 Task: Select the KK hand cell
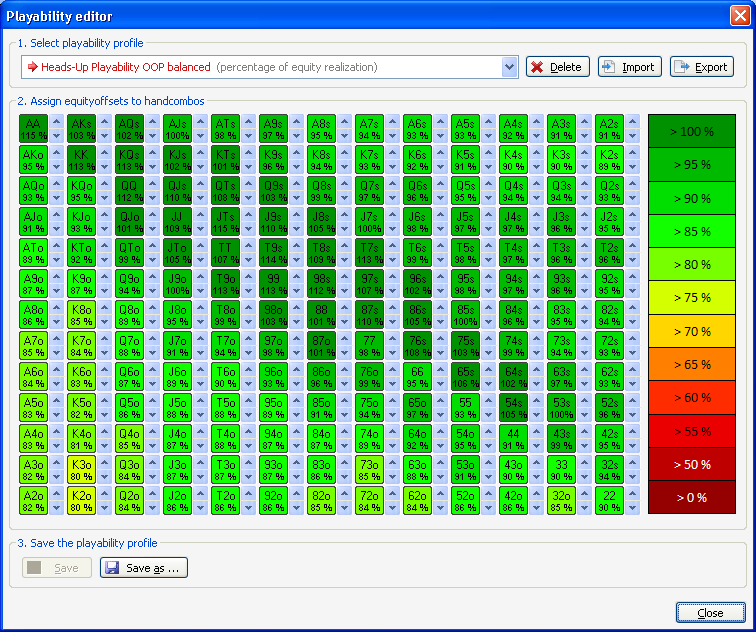(81, 160)
